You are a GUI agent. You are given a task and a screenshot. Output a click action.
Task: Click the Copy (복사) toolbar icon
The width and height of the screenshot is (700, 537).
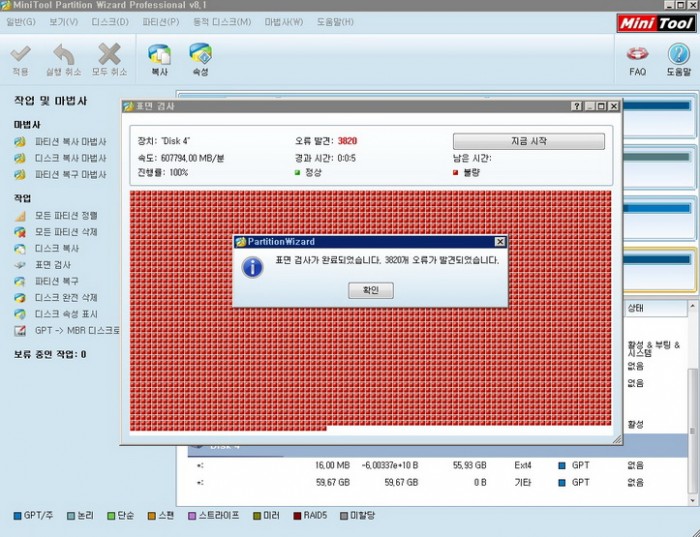(x=159, y=54)
